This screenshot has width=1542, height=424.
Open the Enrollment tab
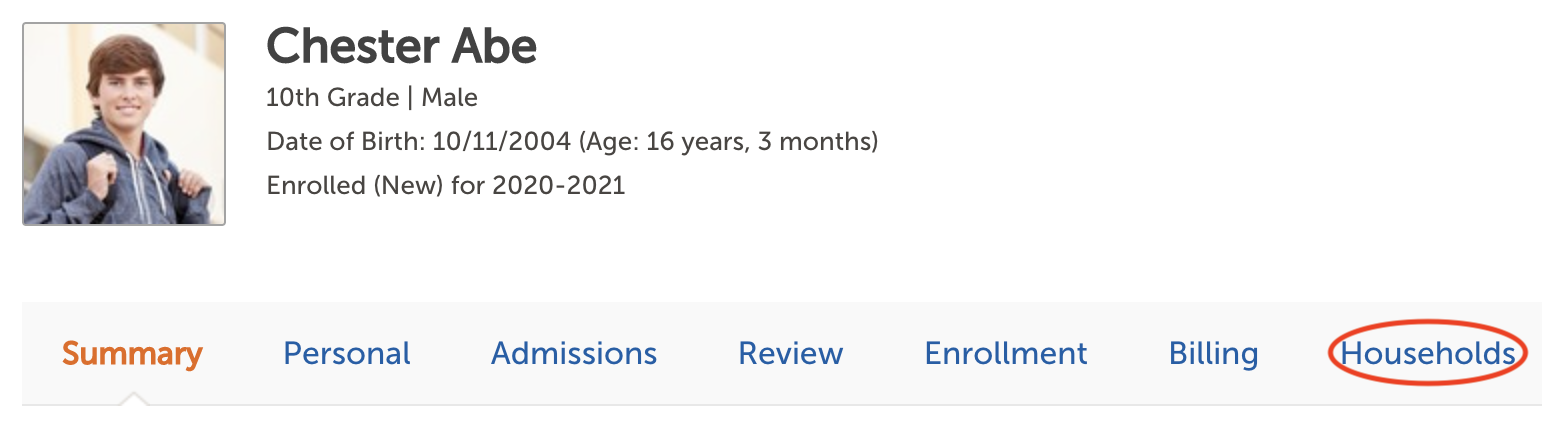(1006, 353)
